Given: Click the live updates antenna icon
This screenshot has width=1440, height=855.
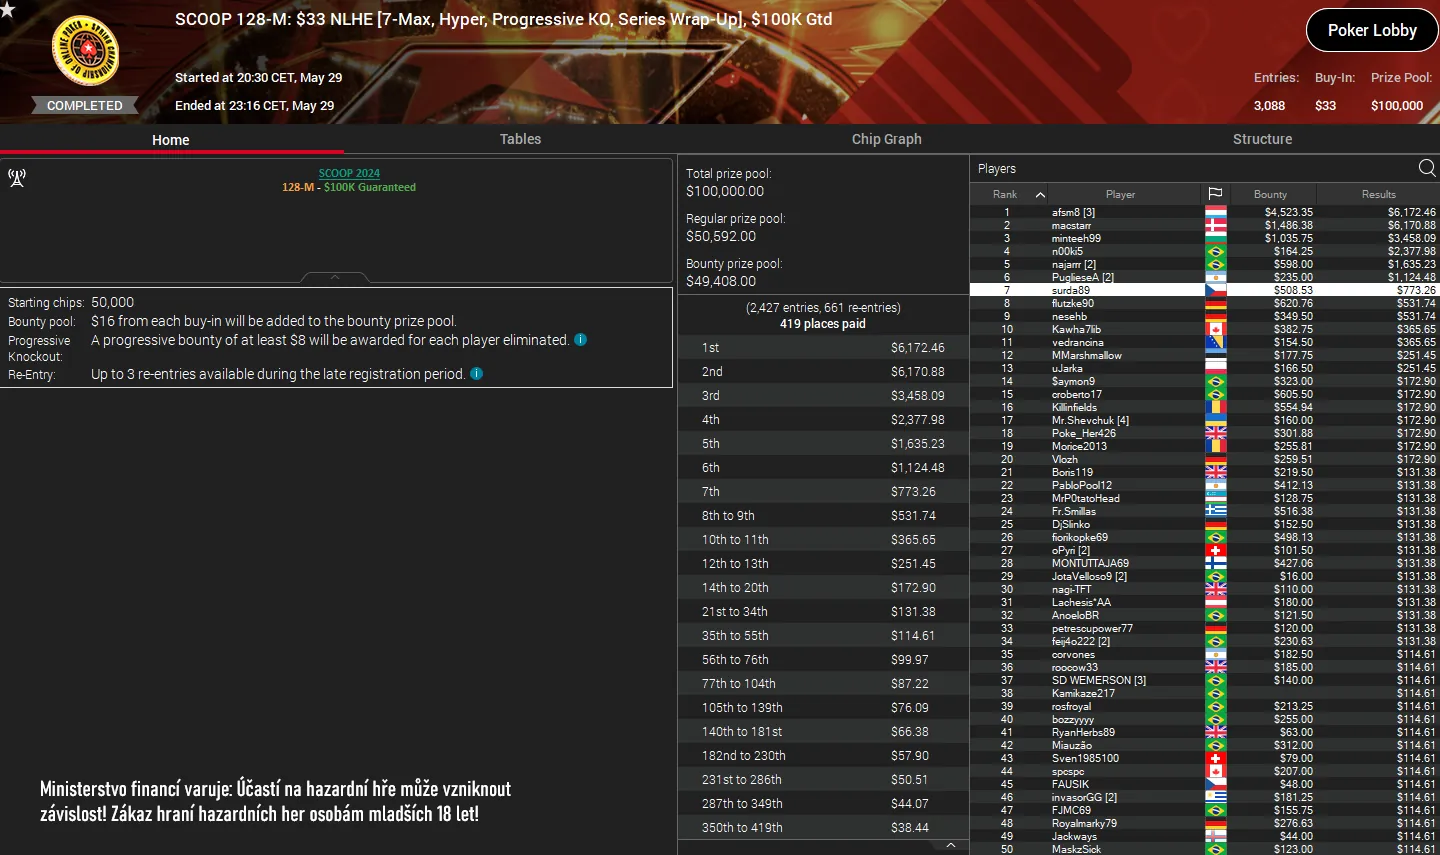Looking at the screenshot, I should (x=16, y=178).
